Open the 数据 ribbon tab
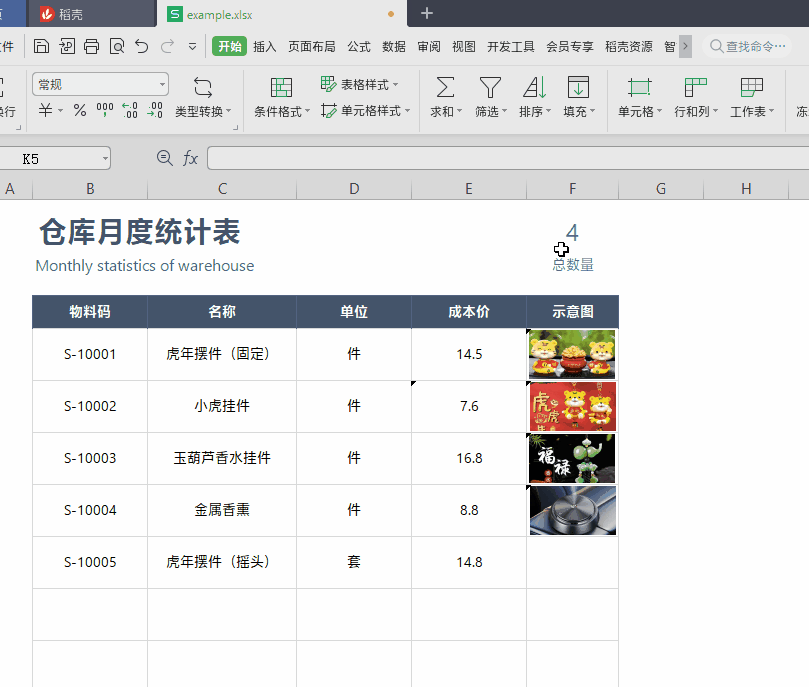This screenshot has height=687, width=809. pos(394,46)
